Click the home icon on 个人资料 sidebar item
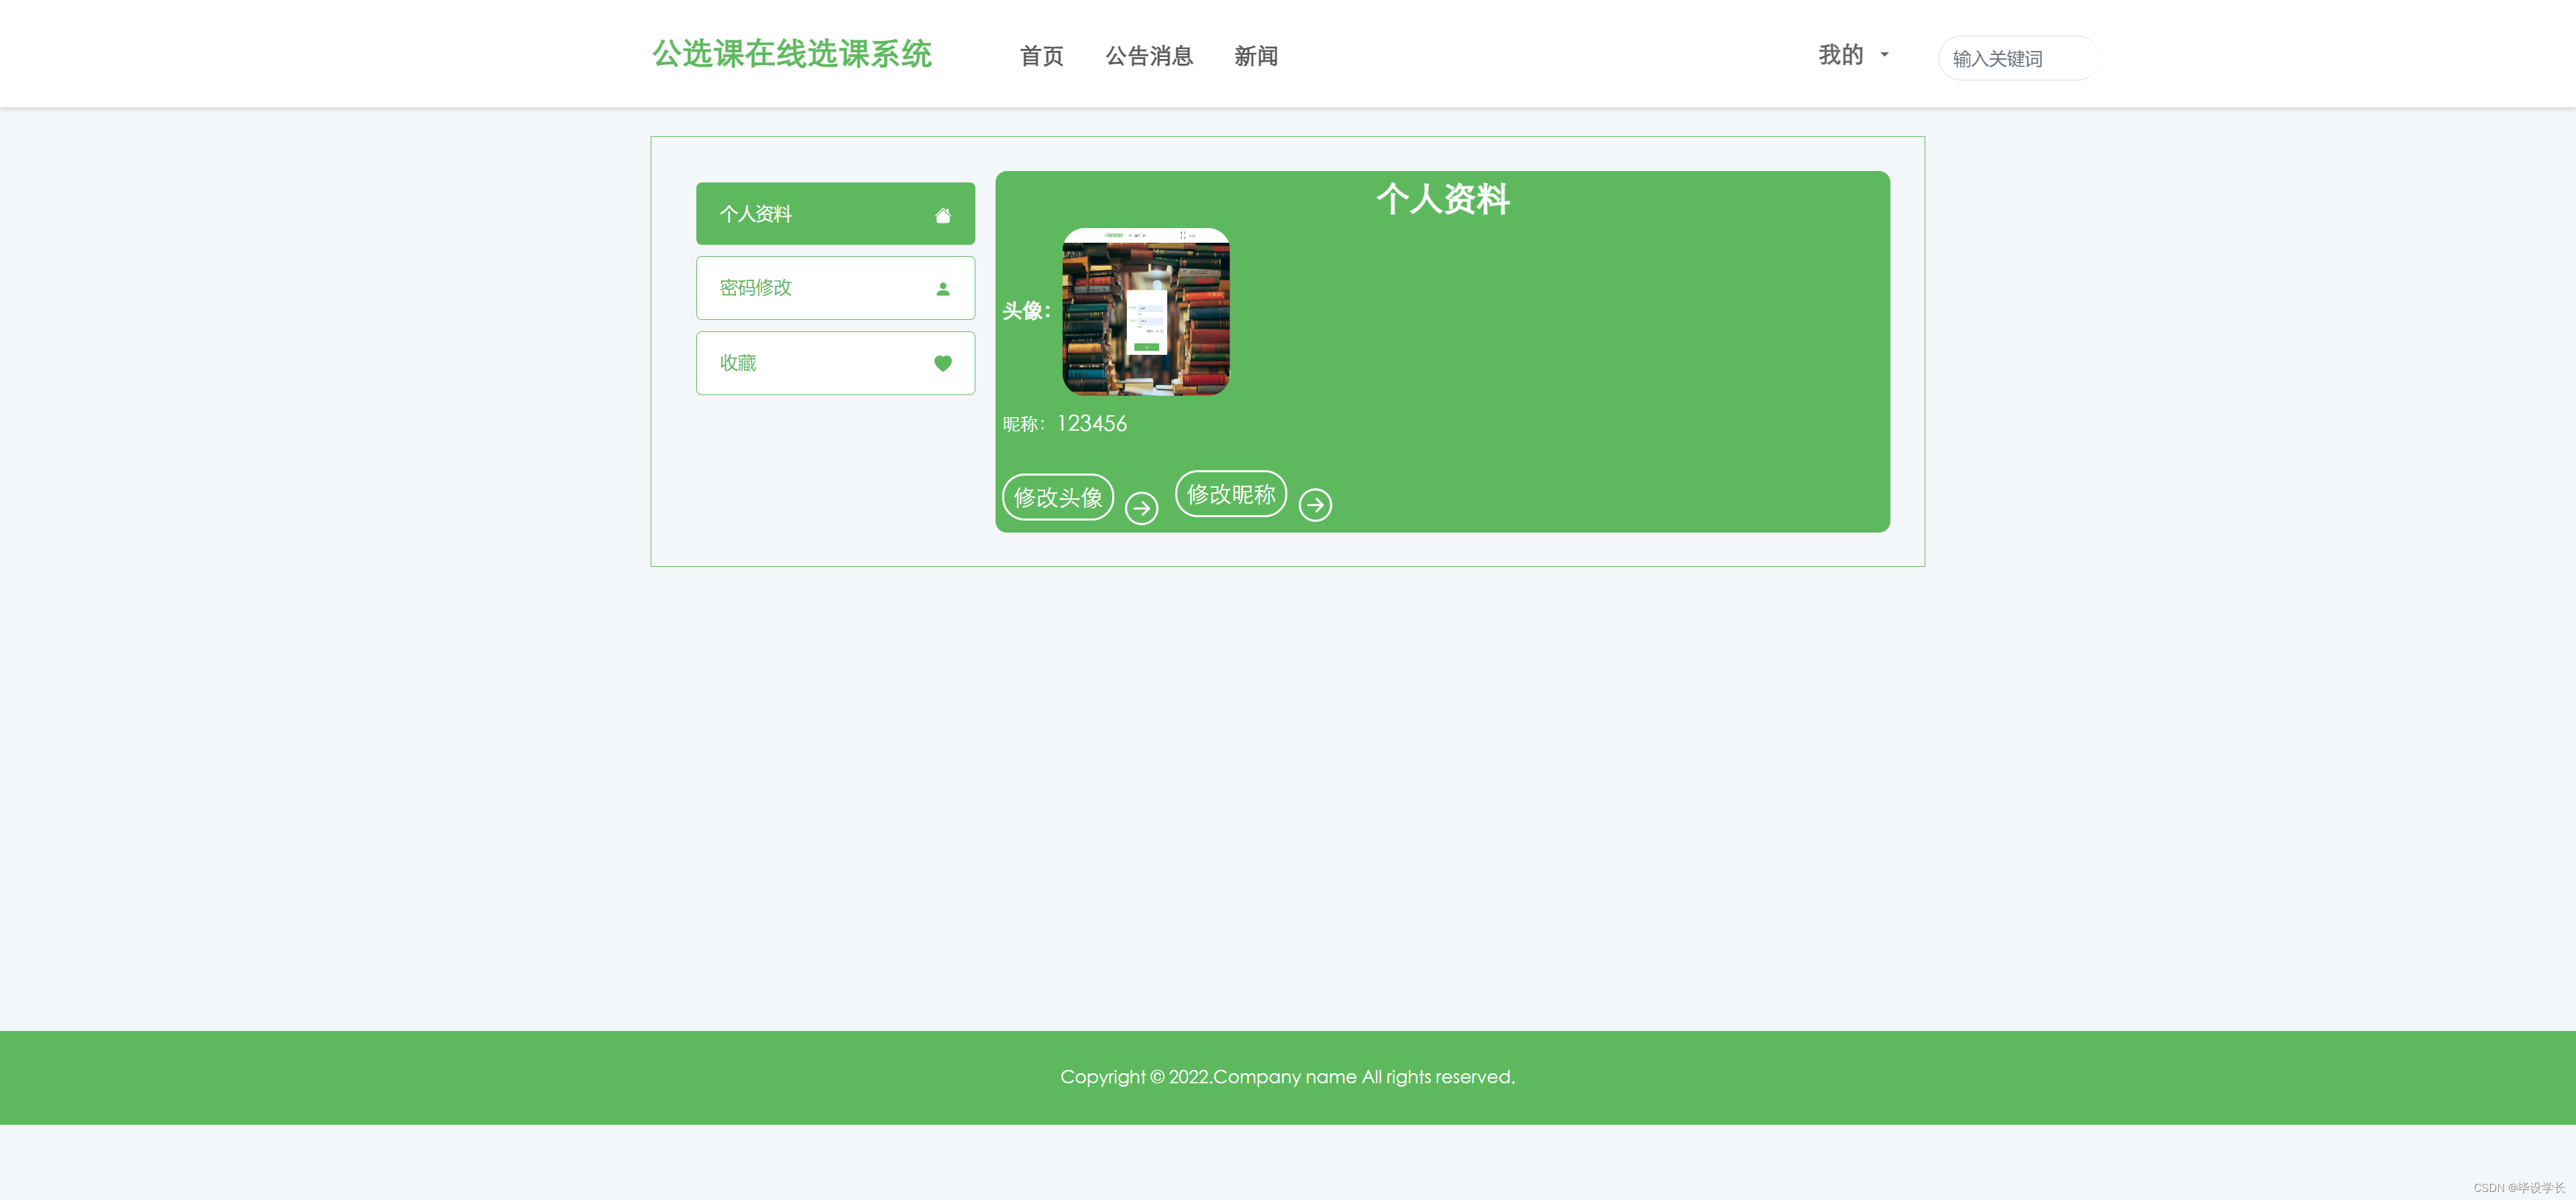The image size is (2576, 1200). coord(943,213)
